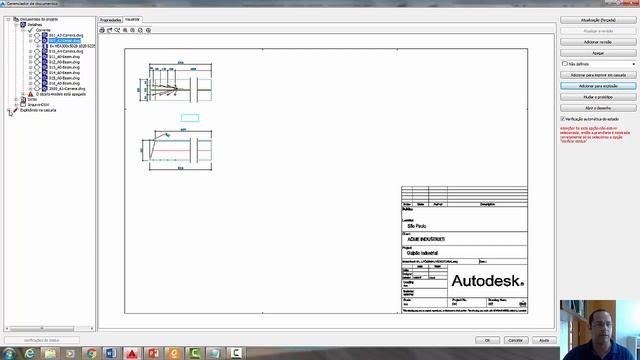
Task: Collapse the Documentos do projeto tree node
Action: click(x=8, y=19)
